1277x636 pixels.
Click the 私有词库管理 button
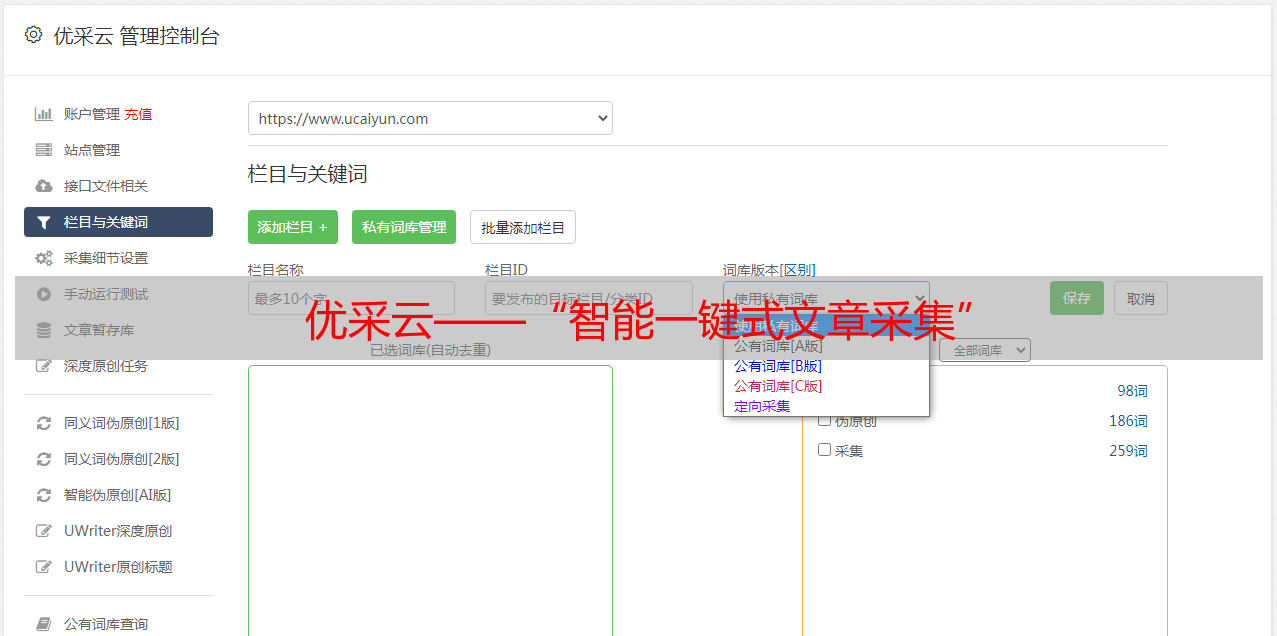[404, 227]
